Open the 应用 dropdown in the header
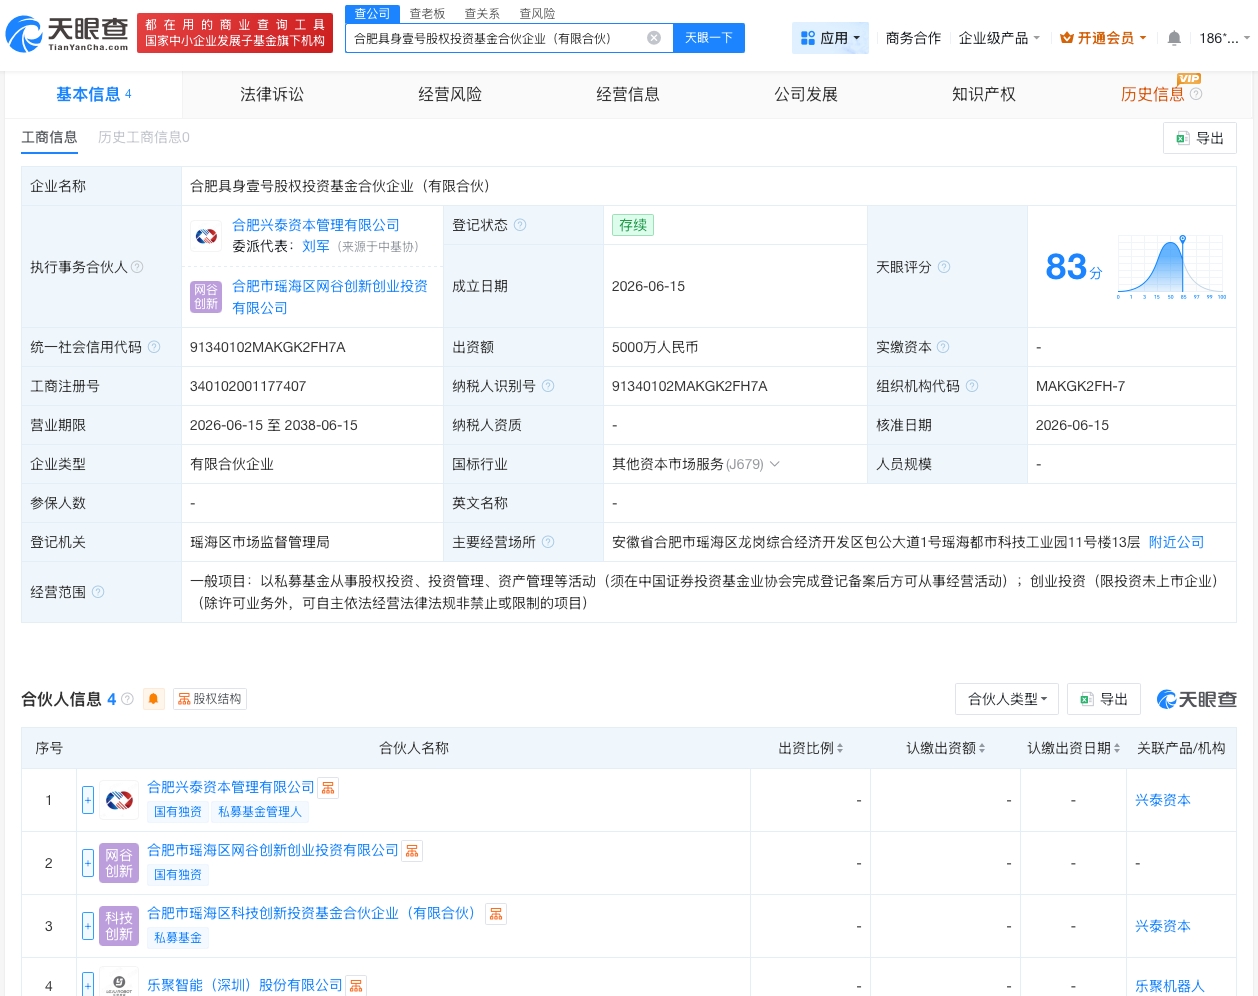 [x=831, y=38]
